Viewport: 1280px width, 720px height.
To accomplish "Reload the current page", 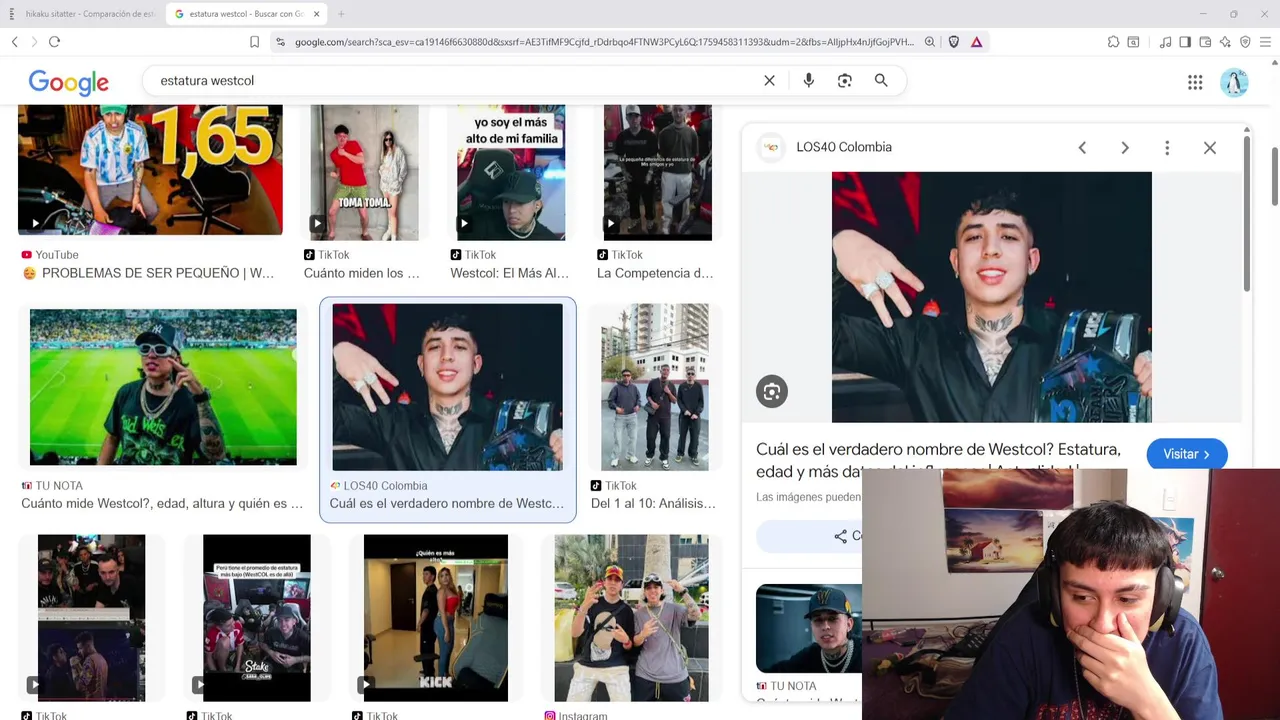I will (54, 42).
